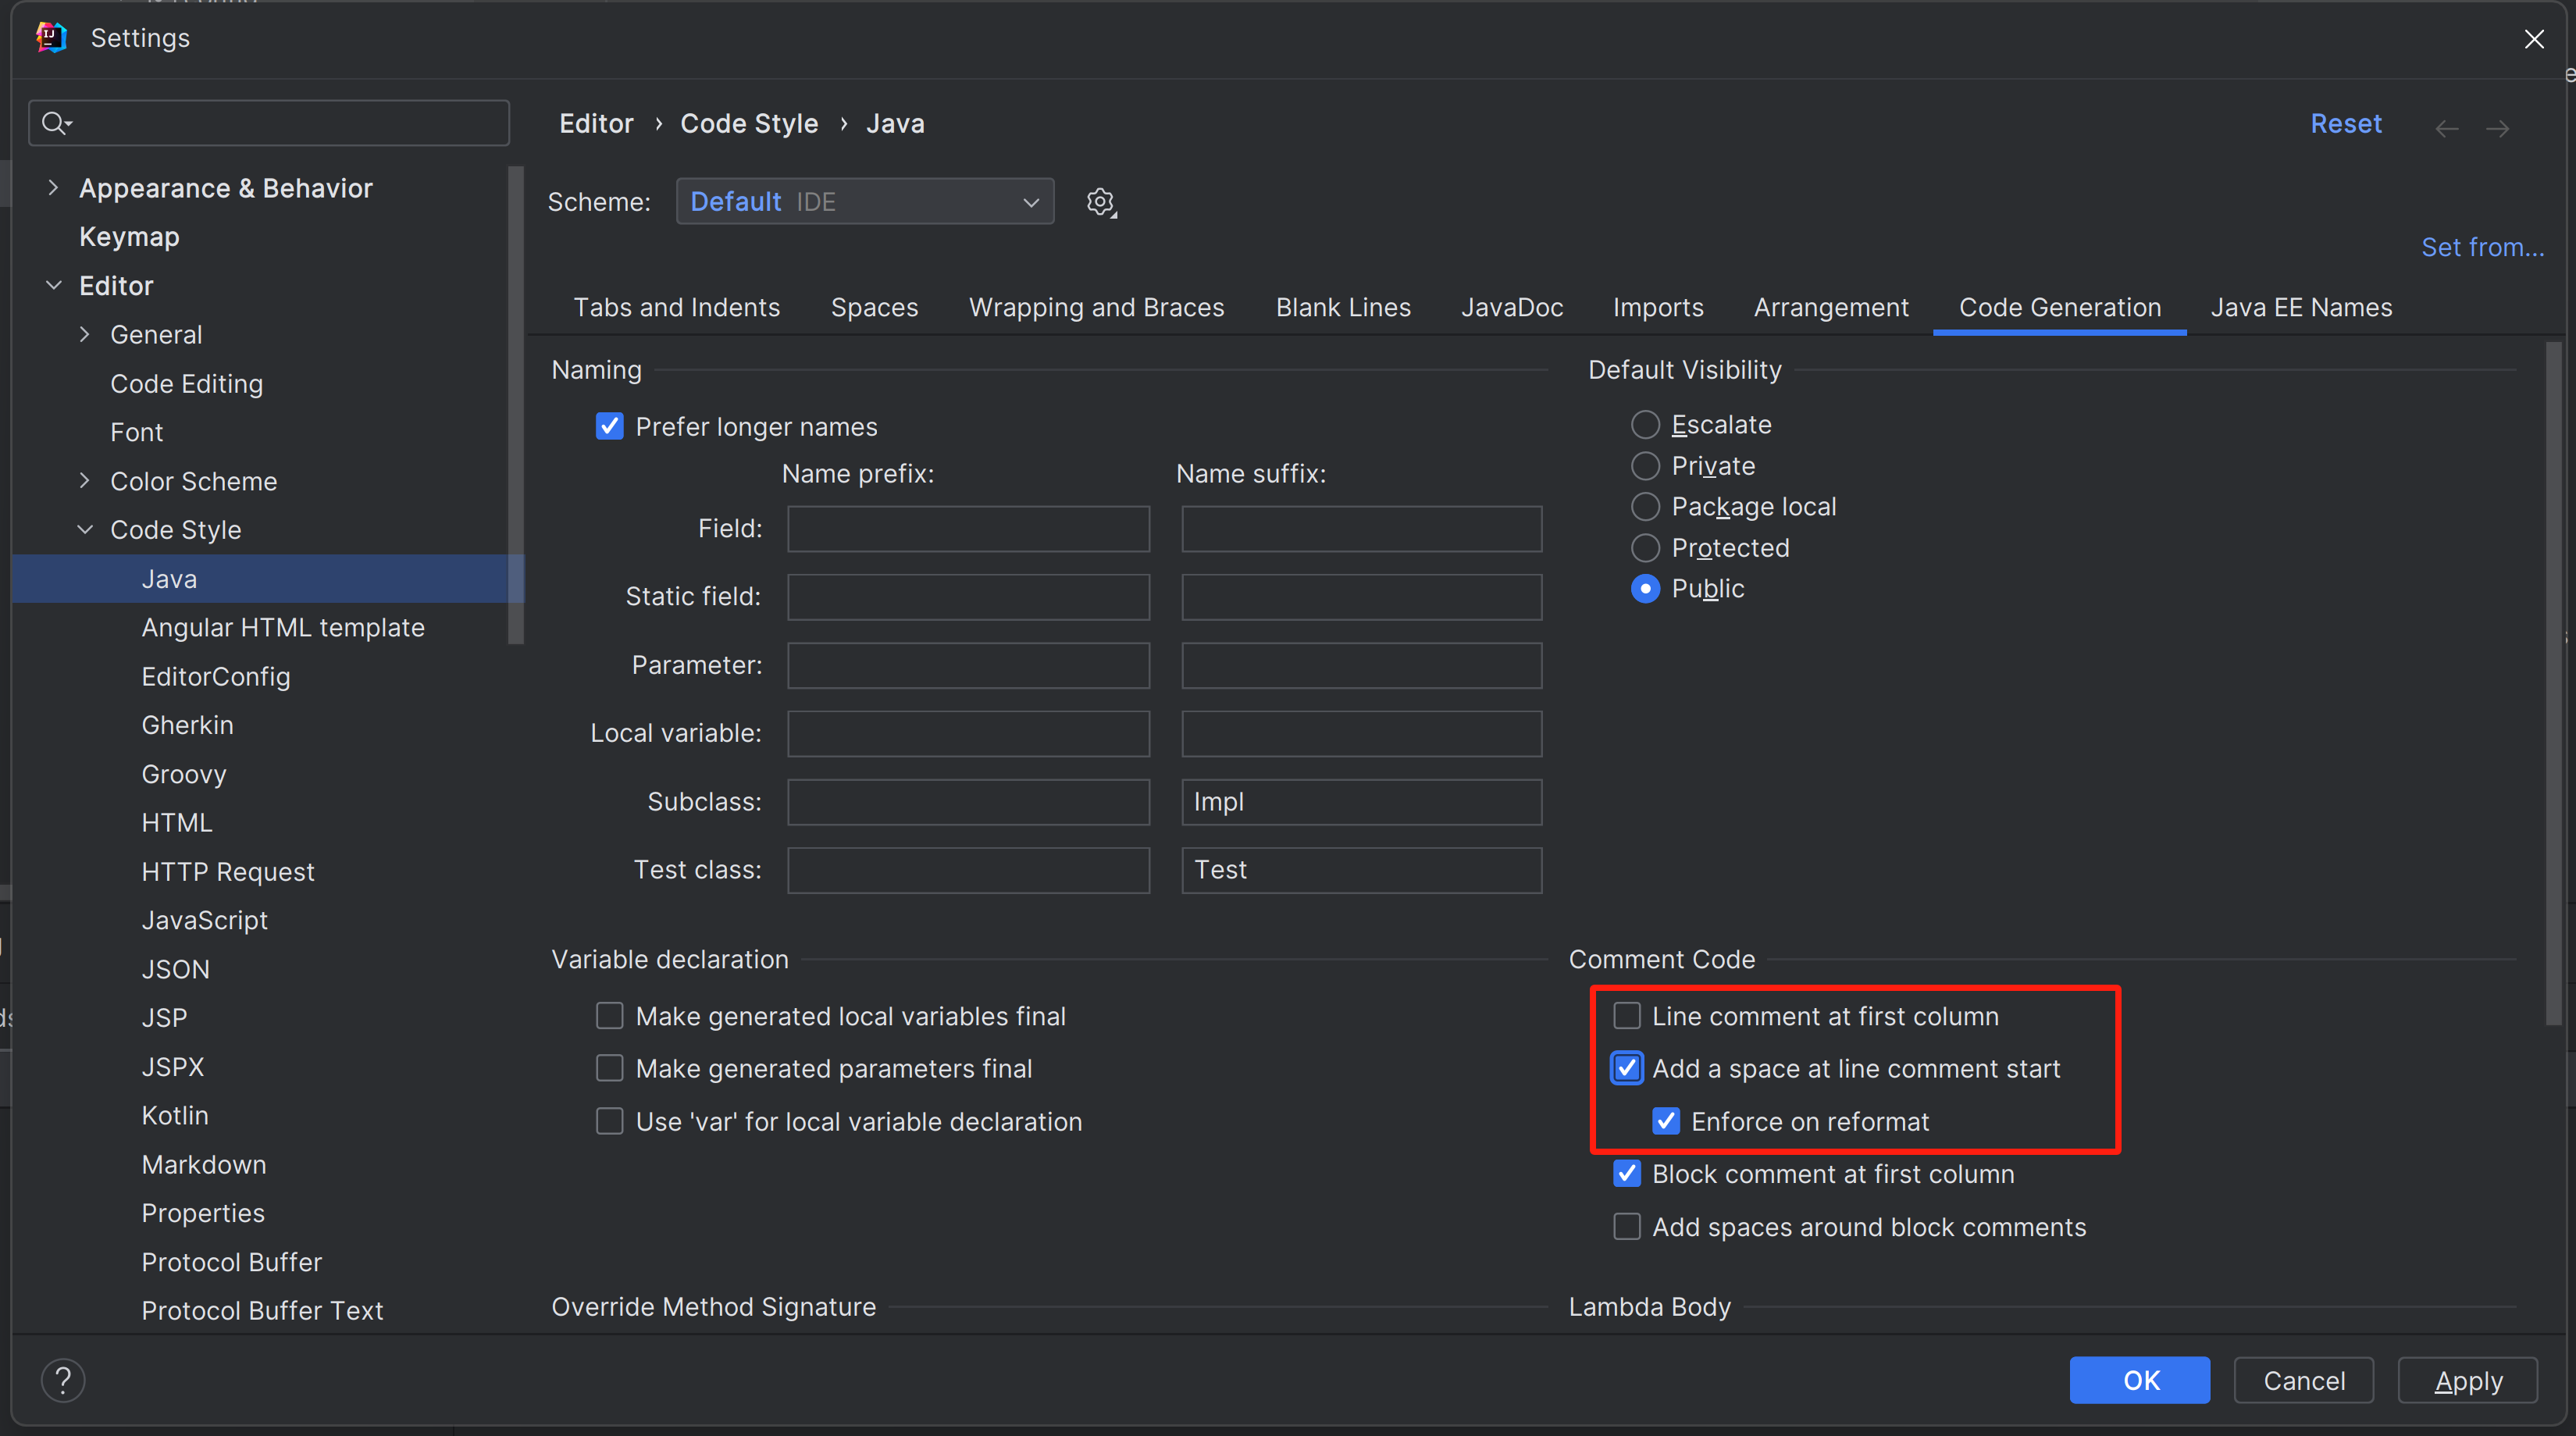Expand Appearance & Behavior section
The height and width of the screenshot is (1436, 2576).
53,188
